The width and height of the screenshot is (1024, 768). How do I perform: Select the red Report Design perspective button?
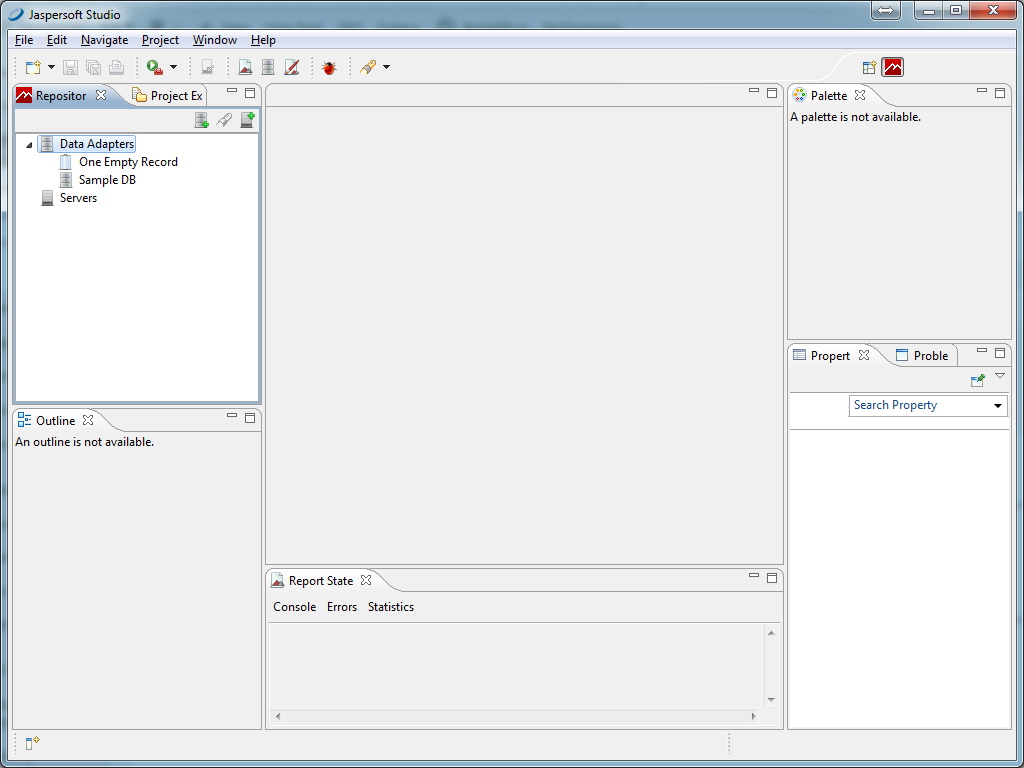(x=893, y=67)
